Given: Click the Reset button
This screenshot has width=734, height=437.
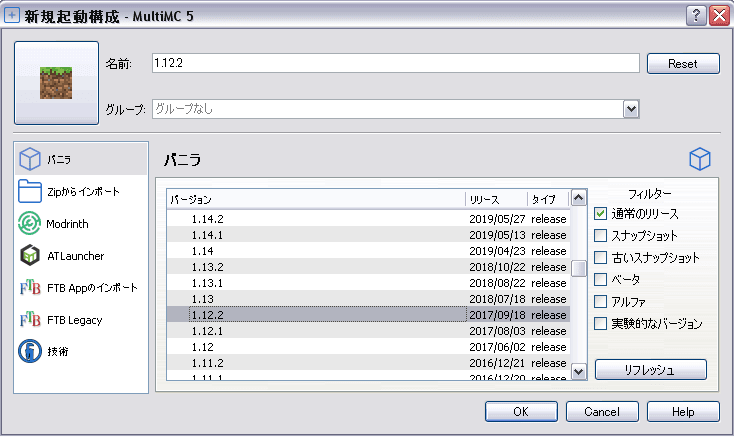Looking at the screenshot, I should [683, 64].
